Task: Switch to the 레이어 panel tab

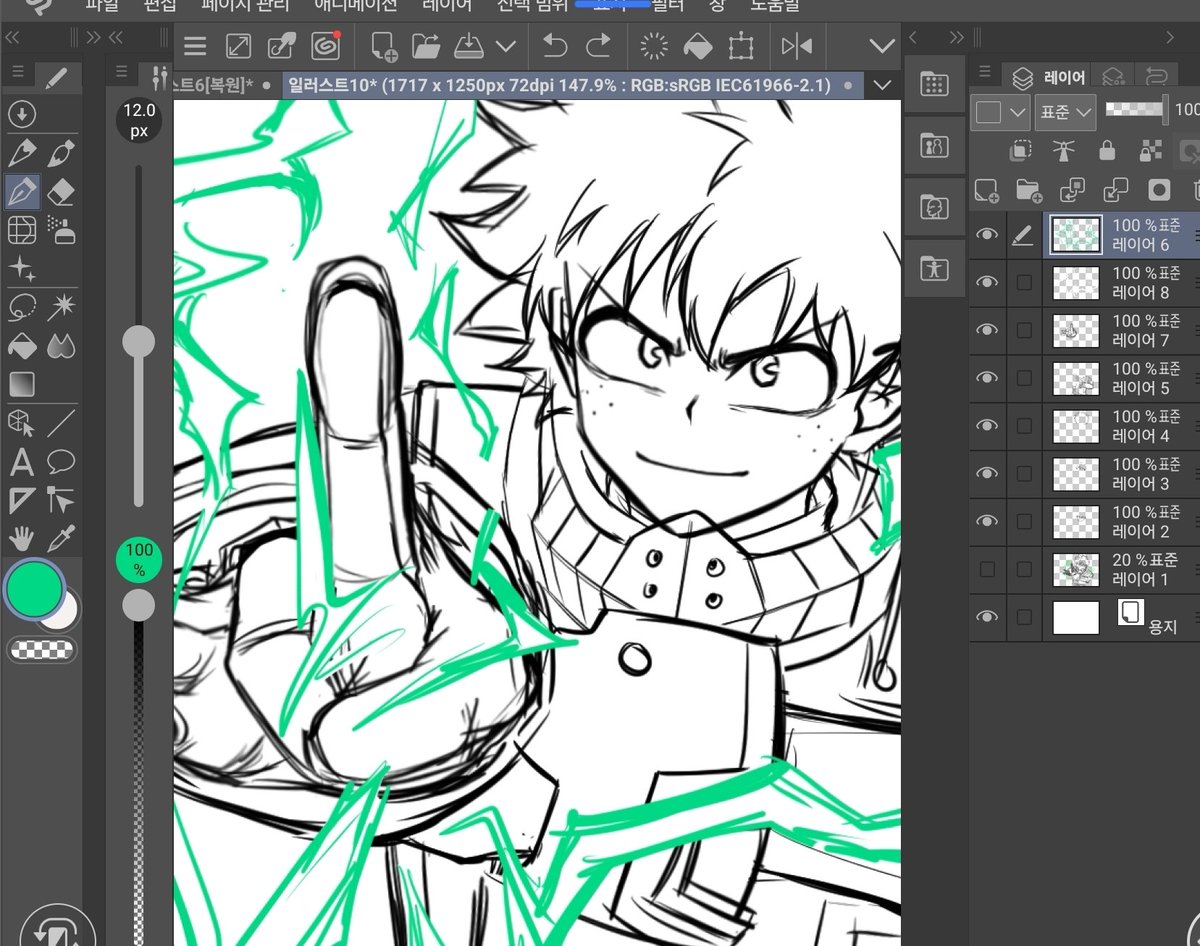Action: (1048, 77)
